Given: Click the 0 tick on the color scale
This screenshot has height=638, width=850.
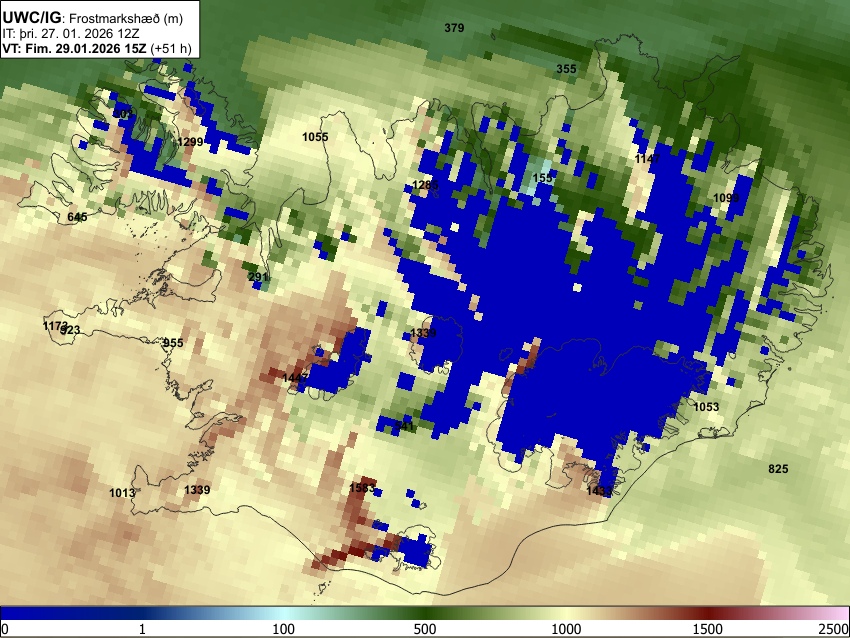Looking at the screenshot, I should pyautogui.click(x=5, y=629).
